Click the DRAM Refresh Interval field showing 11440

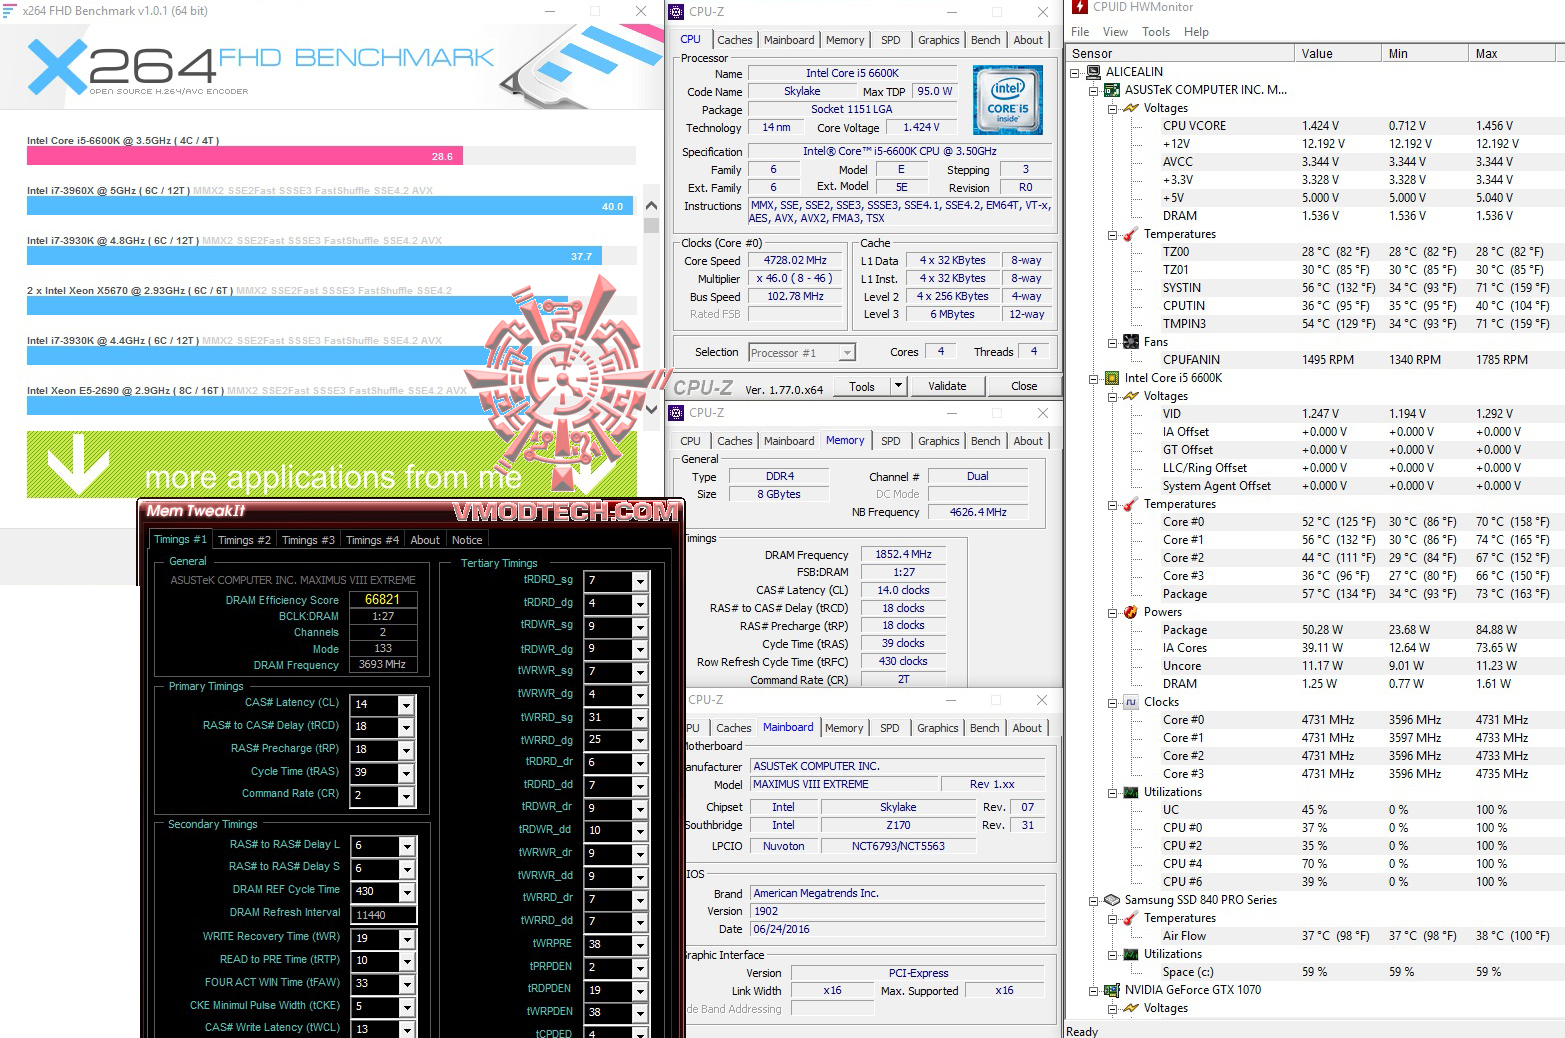tap(383, 915)
